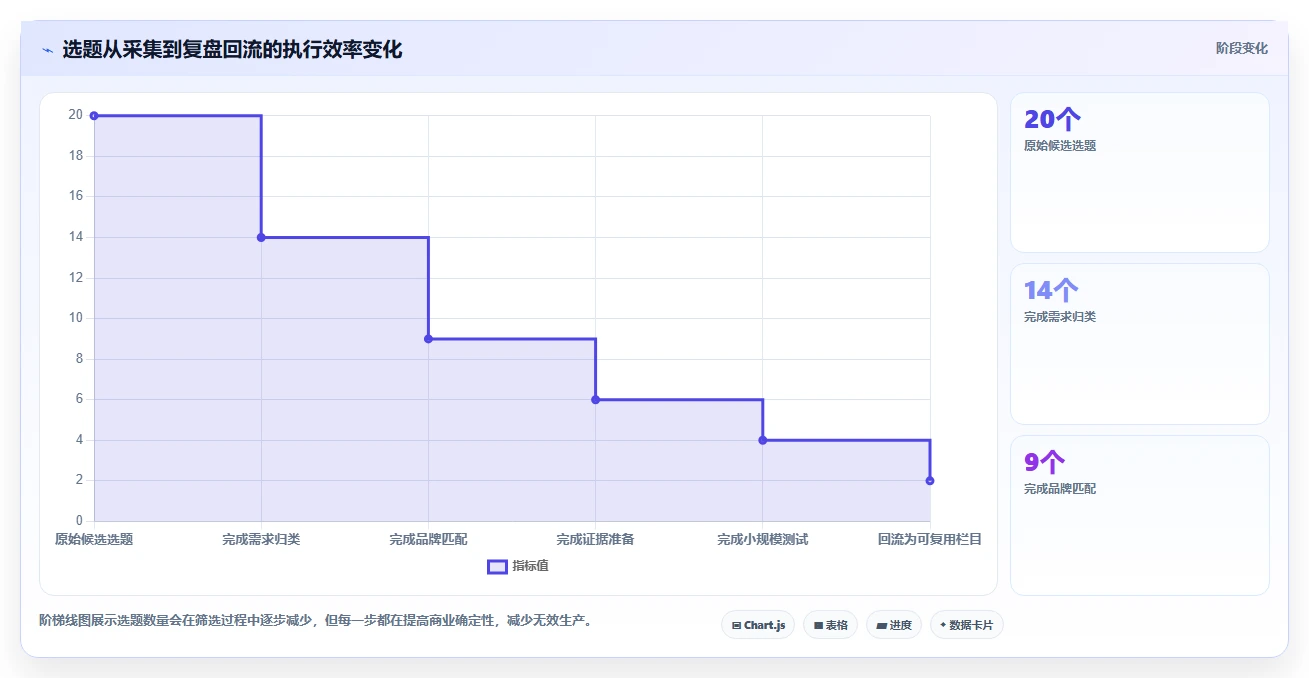Click the data point at 完成小规模测试

[762, 440]
